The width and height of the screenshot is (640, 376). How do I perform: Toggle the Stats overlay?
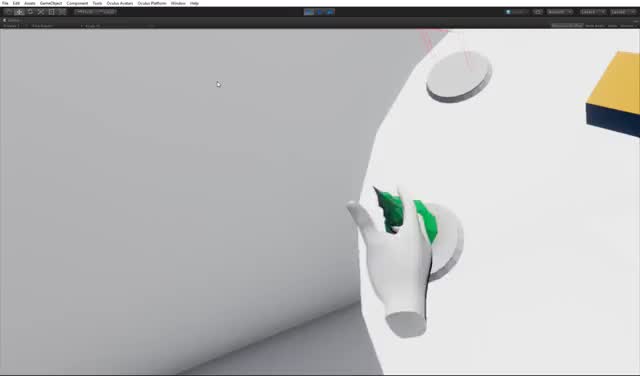point(612,26)
